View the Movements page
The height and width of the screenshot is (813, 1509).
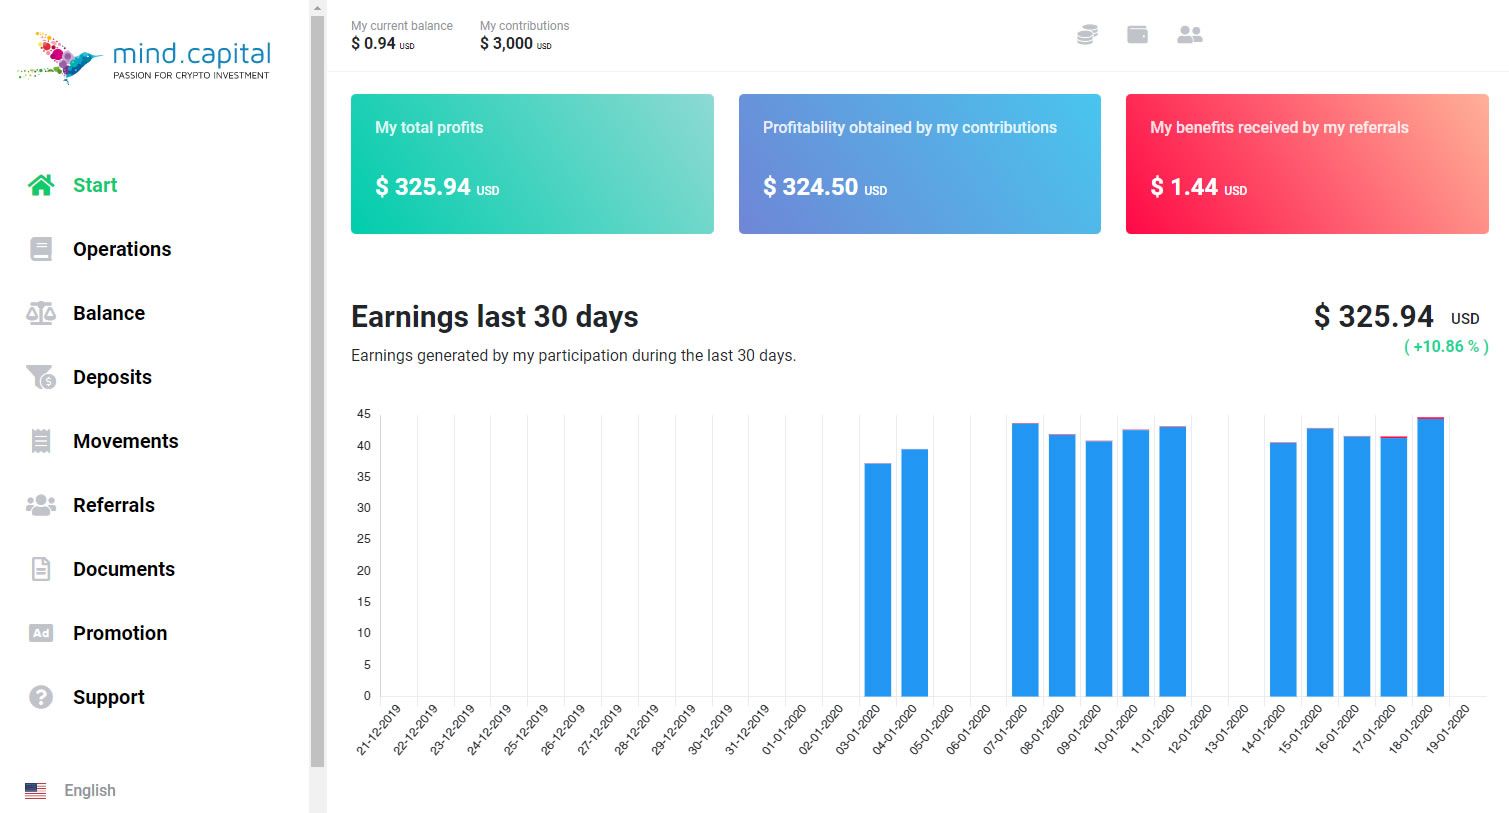pyautogui.click(x=126, y=441)
